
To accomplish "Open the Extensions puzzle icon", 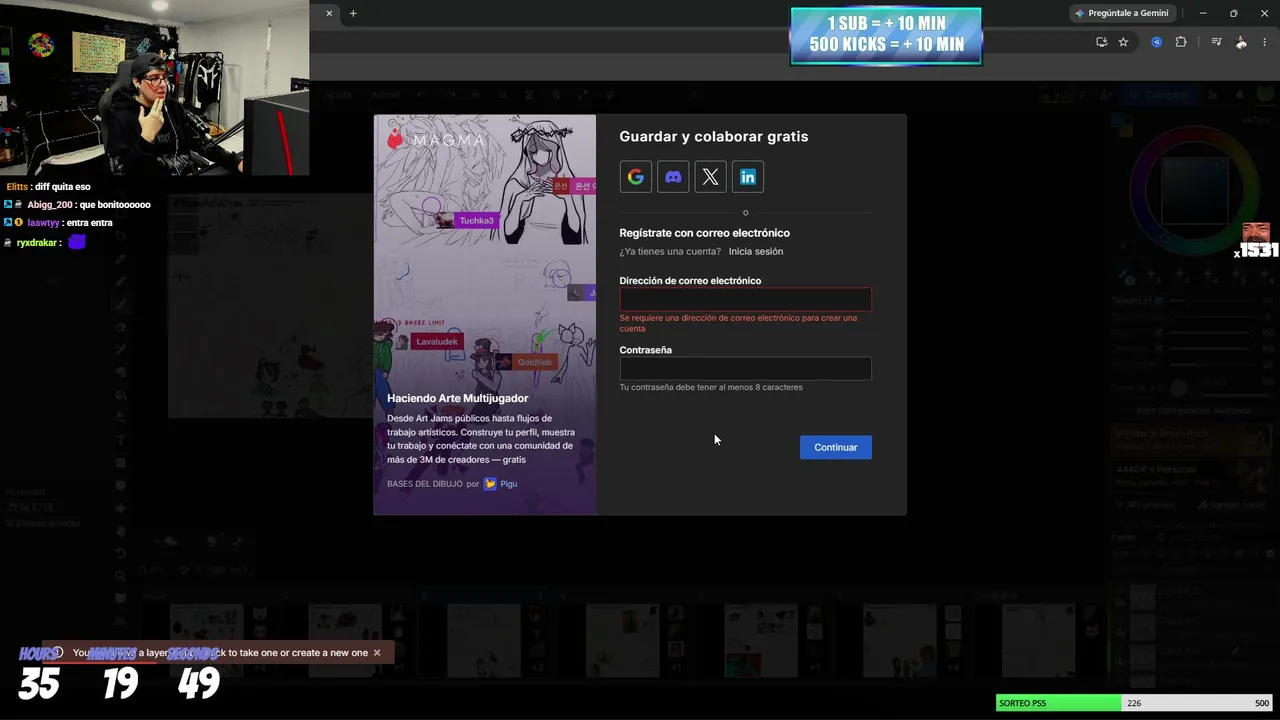I will pyautogui.click(x=1181, y=42).
